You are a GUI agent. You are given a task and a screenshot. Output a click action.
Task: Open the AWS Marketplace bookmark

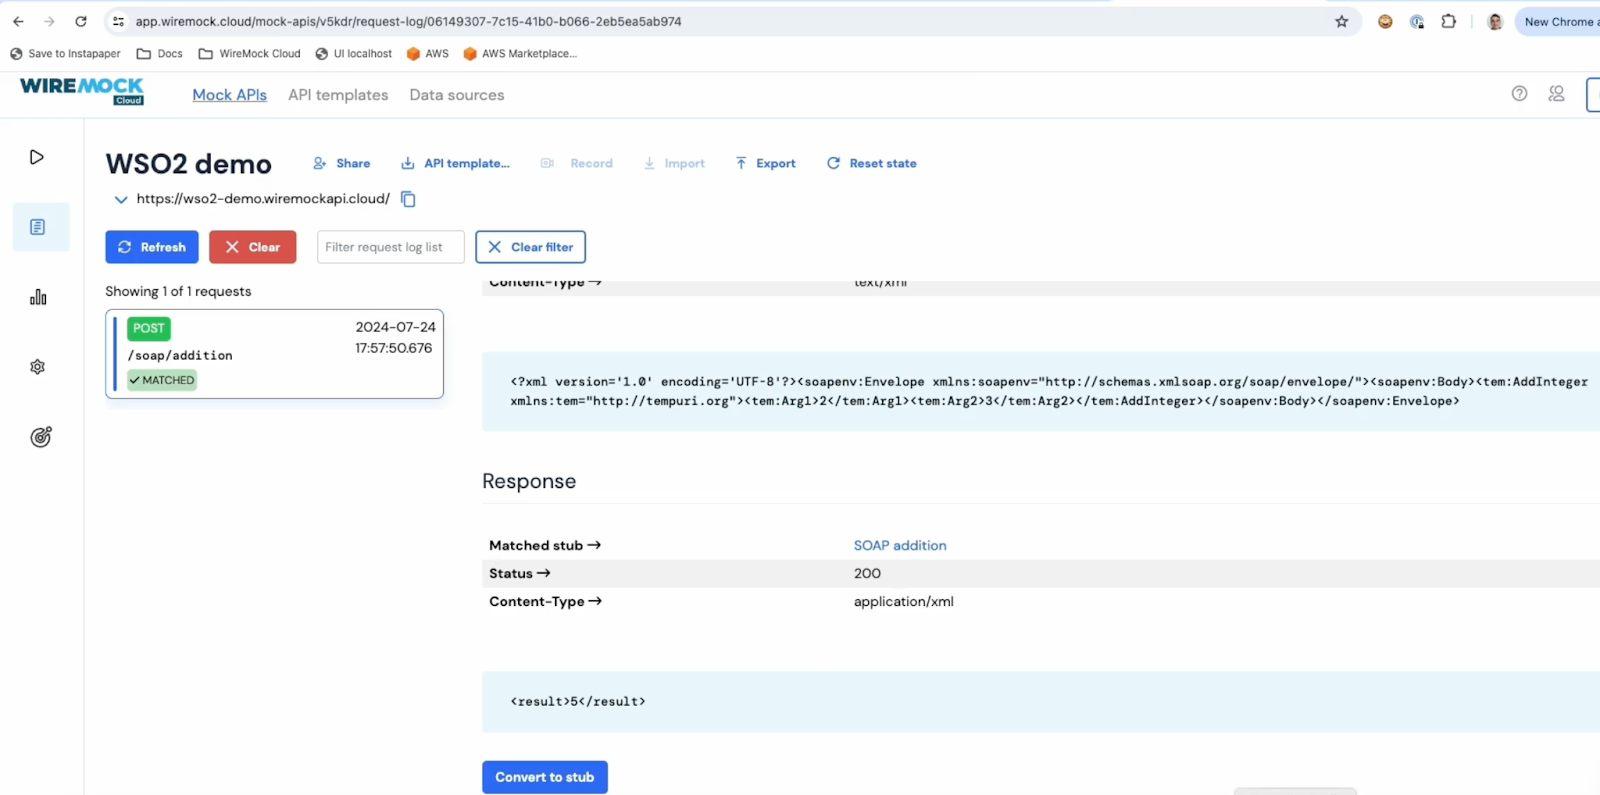point(520,54)
